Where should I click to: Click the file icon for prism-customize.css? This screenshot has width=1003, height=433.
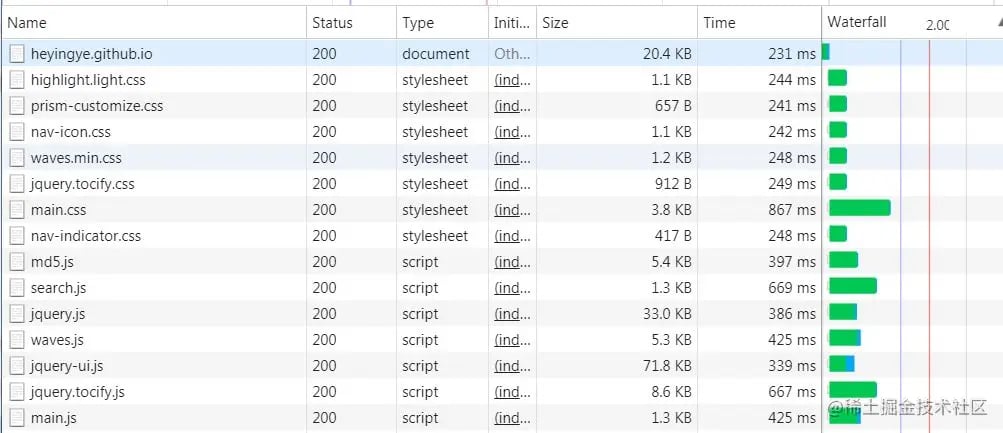click(x=17, y=106)
